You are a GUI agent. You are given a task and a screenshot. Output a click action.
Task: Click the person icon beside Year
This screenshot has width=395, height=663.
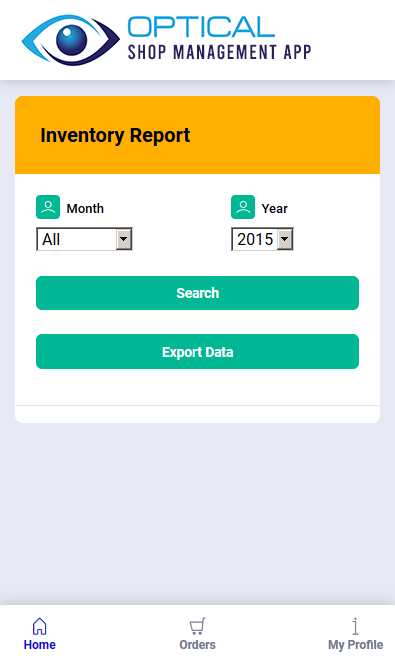243,207
